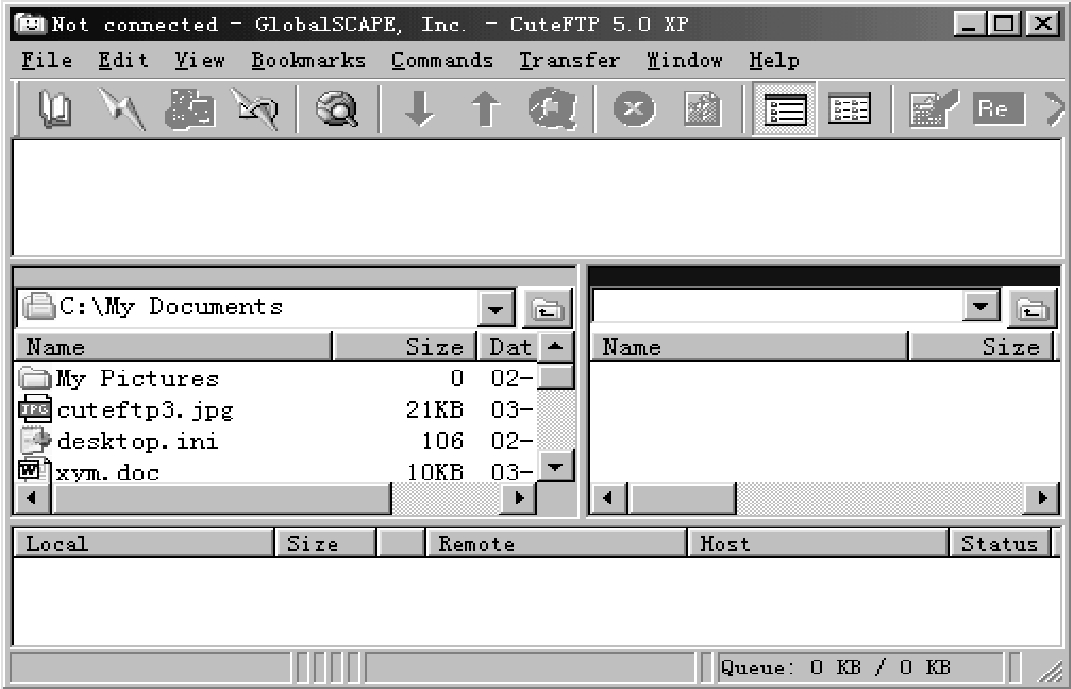Open the Edit menu
1071x689 pixels.
click(x=123, y=61)
